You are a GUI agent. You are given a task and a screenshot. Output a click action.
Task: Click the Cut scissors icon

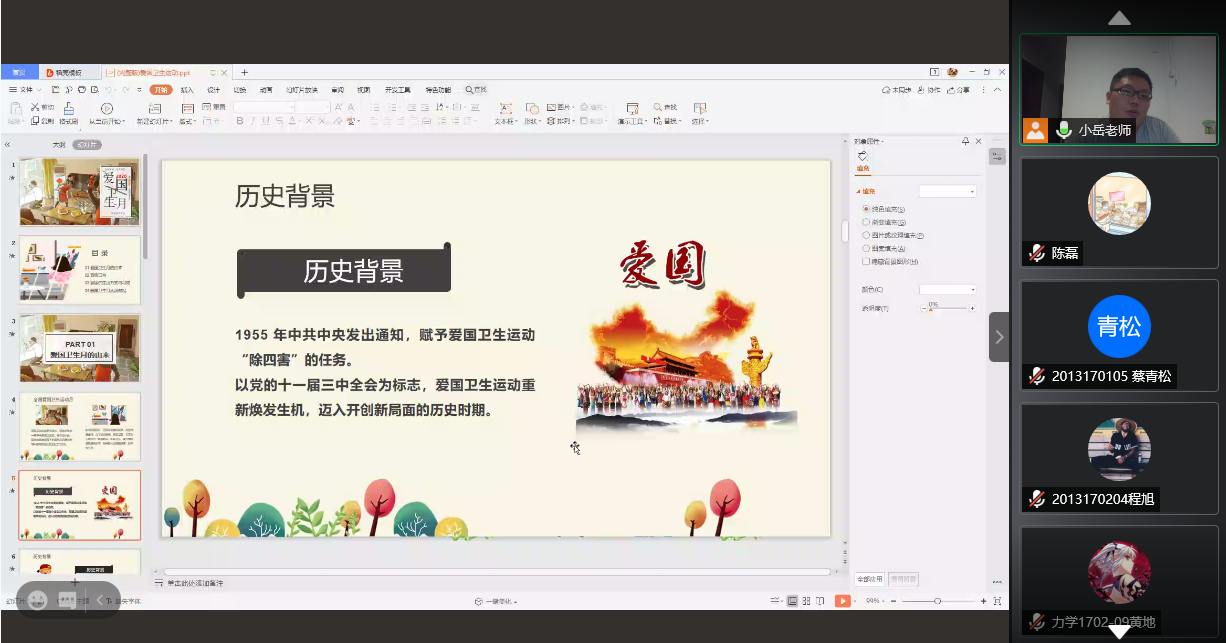point(36,107)
